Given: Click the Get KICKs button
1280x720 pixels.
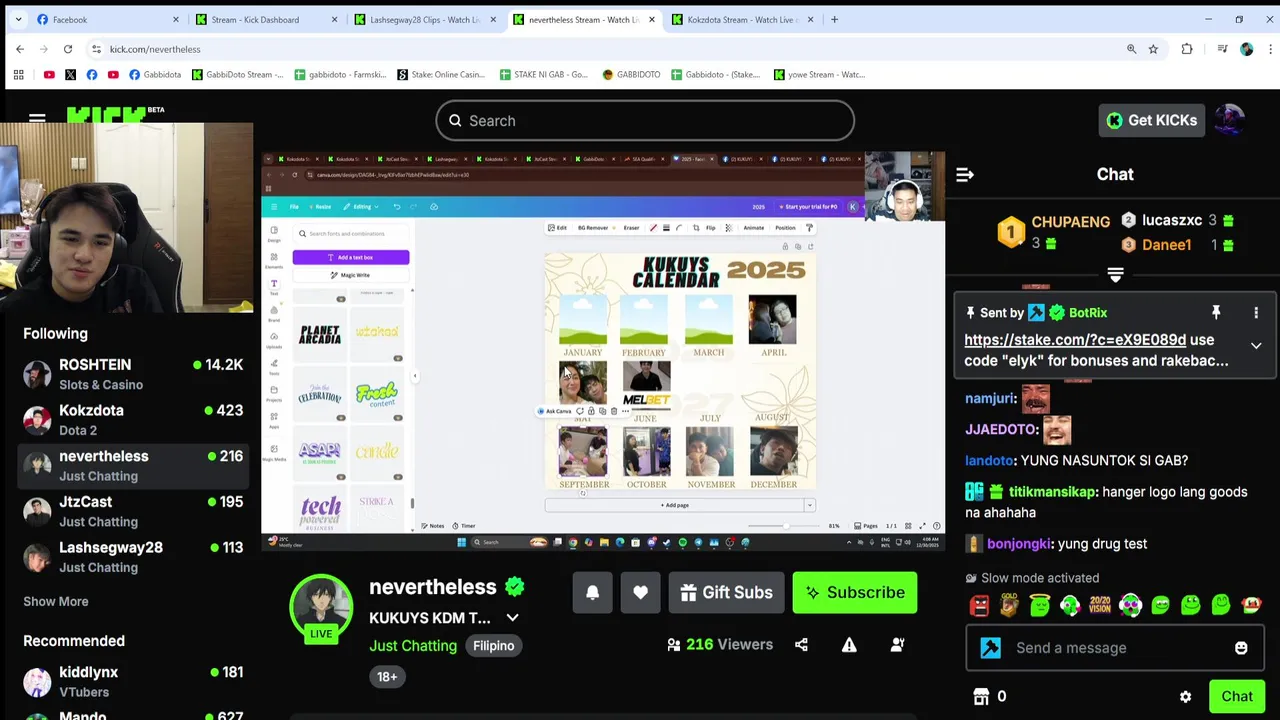Looking at the screenshot, I should [1152, 120].
